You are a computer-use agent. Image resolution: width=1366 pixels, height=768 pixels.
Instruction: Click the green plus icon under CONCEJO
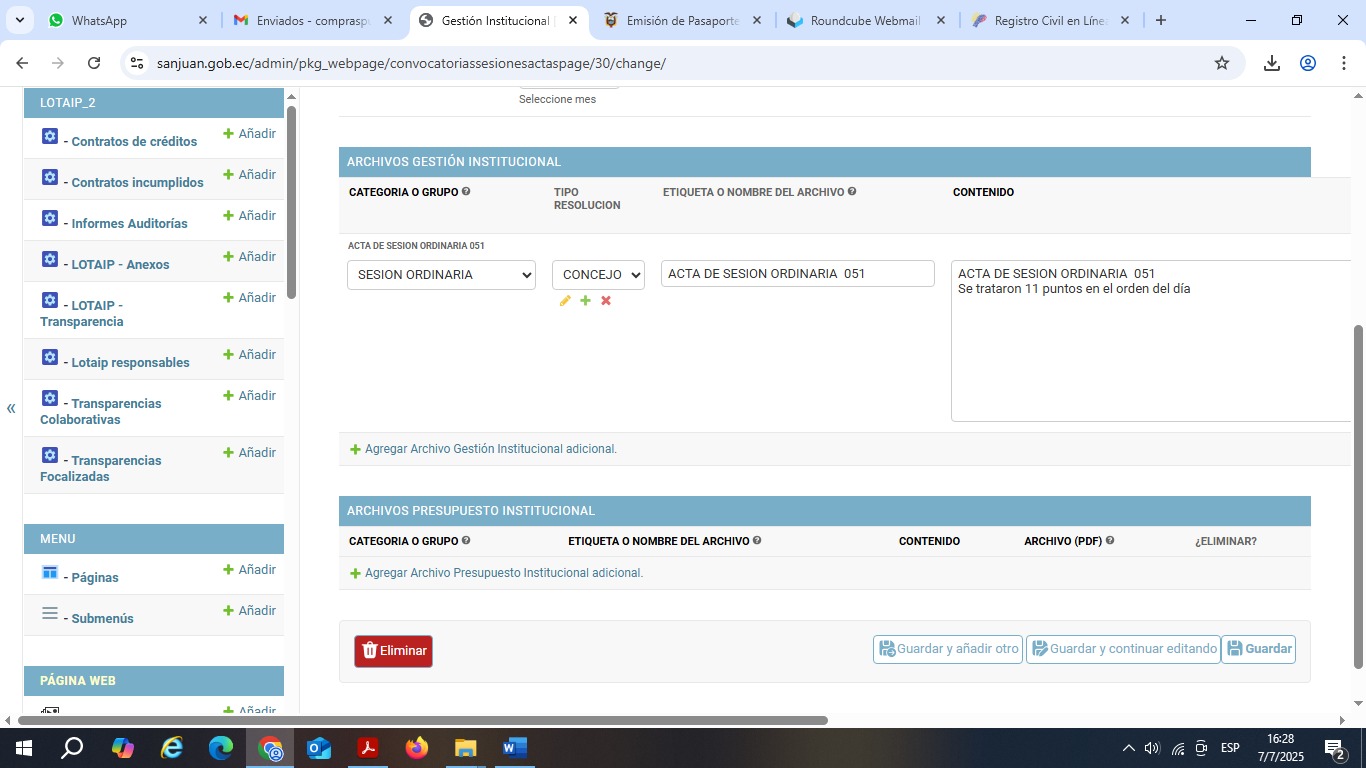tap(586, 301)
